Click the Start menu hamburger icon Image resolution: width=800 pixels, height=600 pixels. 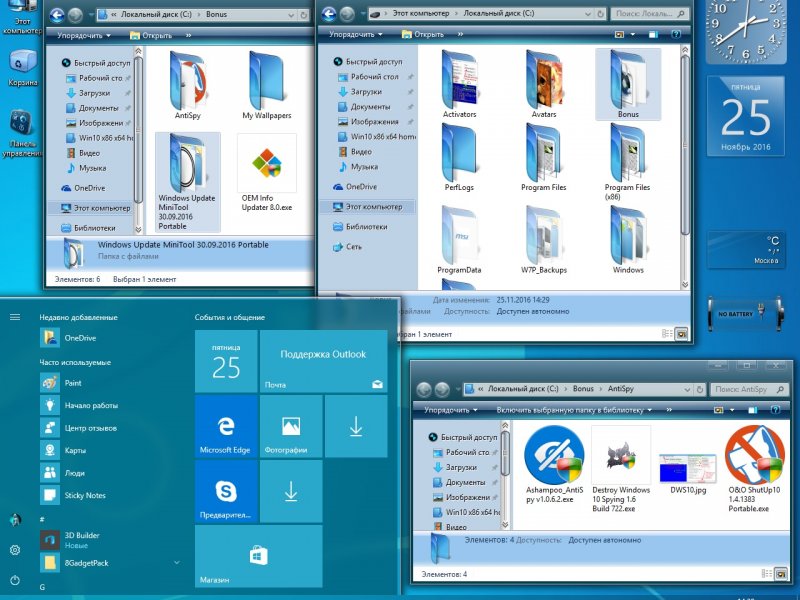click(15, 317)
